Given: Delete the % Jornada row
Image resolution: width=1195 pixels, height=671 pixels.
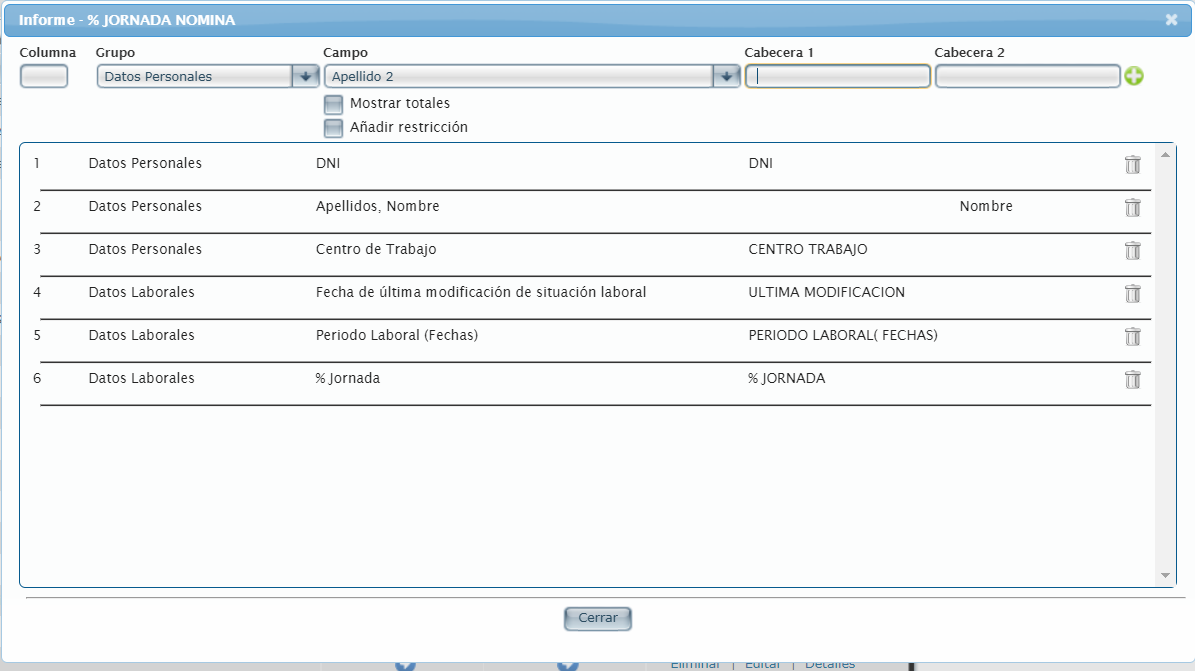Looking at the screenshot, I should pyautogui.click(x=1132, y=380).
